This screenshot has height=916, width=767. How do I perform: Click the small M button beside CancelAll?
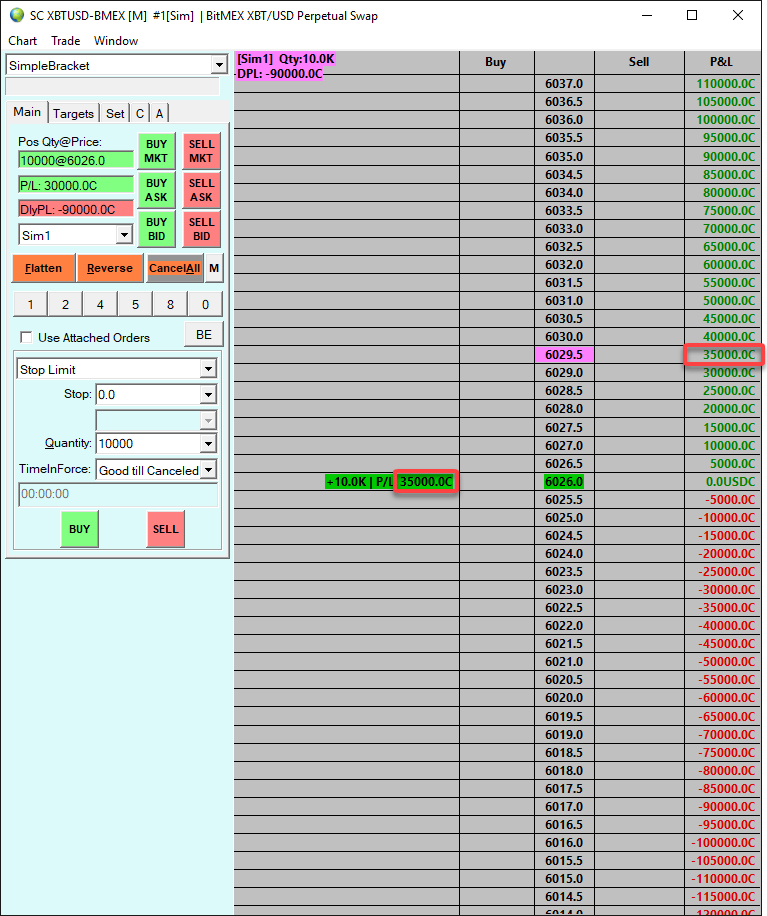tap(214, 268)
